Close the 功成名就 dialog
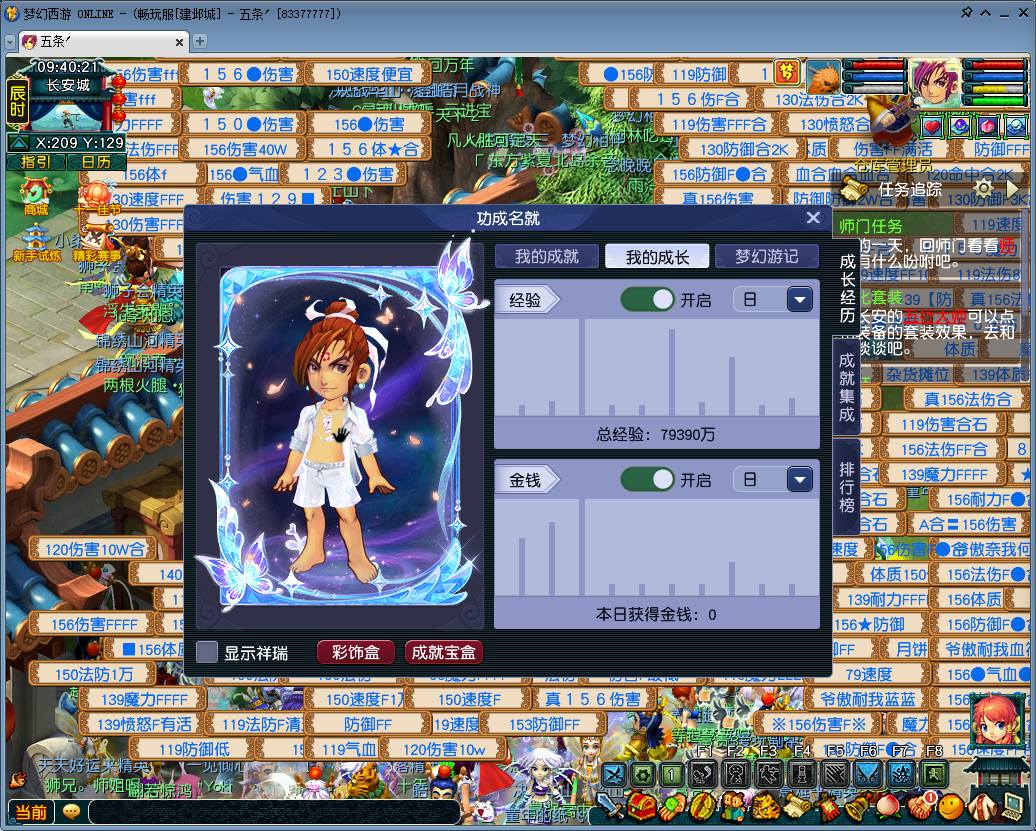Viewport: 1036px width, 831px height. click(813, 217)
